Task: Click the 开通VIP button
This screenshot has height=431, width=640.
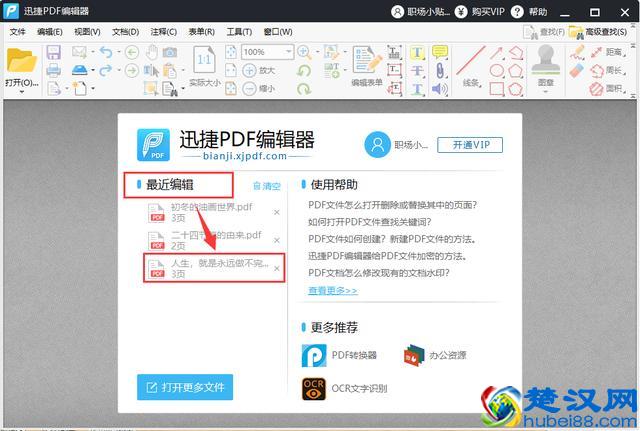Action: tap(470, 145)
